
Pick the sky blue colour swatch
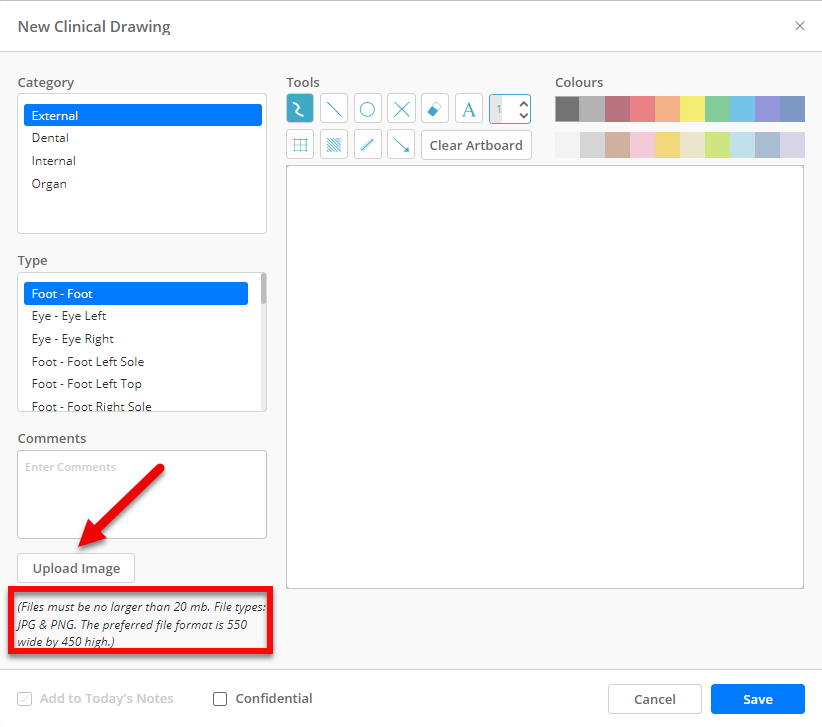[x=742, y=109]
